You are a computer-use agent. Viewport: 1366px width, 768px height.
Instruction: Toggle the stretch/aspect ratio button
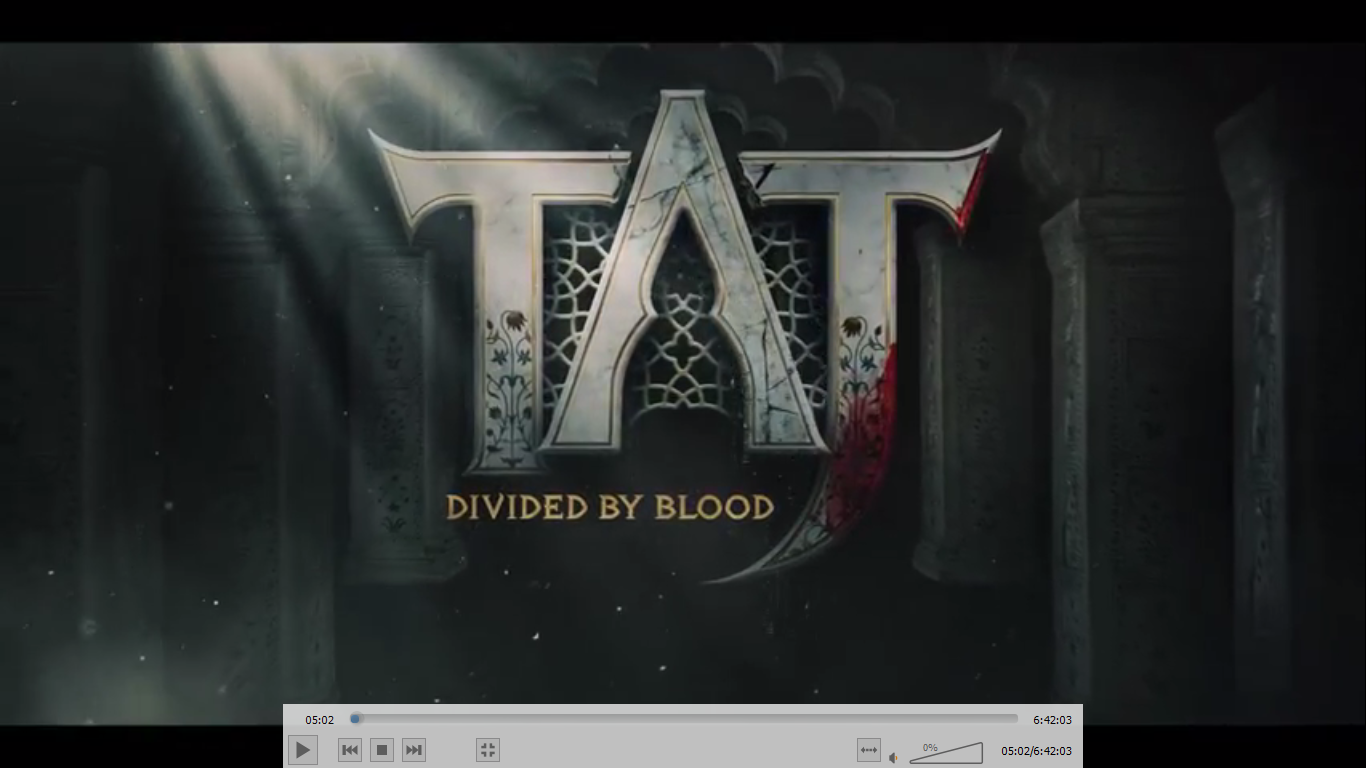(869, 750)
